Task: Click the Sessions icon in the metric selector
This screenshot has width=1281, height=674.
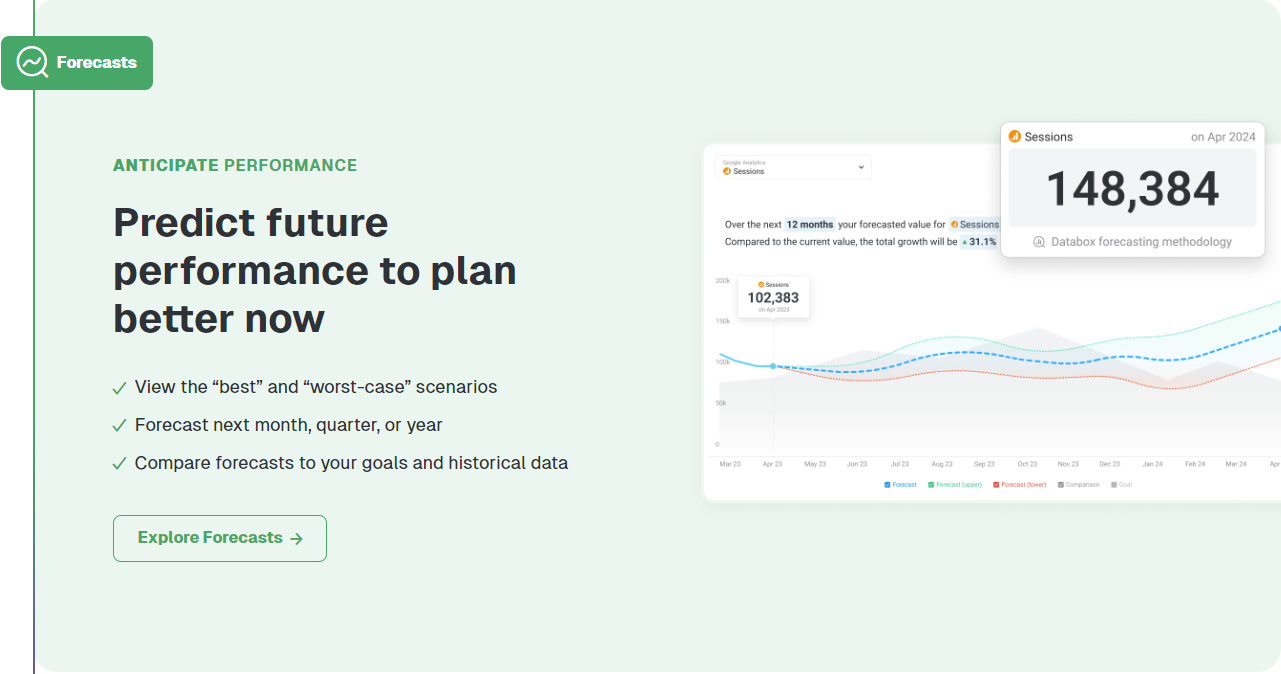Action: pyautogui.click(x=727, y=172)
